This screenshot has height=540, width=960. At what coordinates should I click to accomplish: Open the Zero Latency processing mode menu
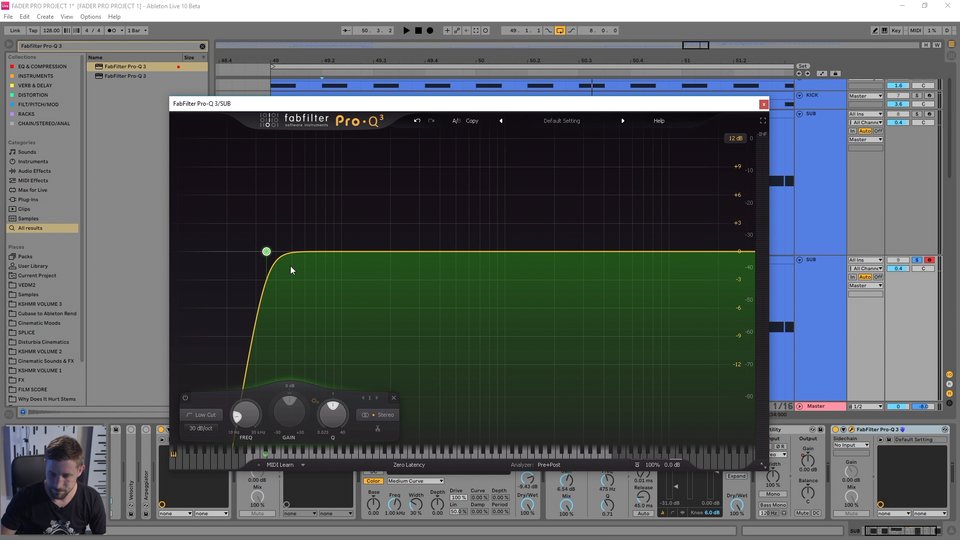pyautogui.click(x=409, y=465)
